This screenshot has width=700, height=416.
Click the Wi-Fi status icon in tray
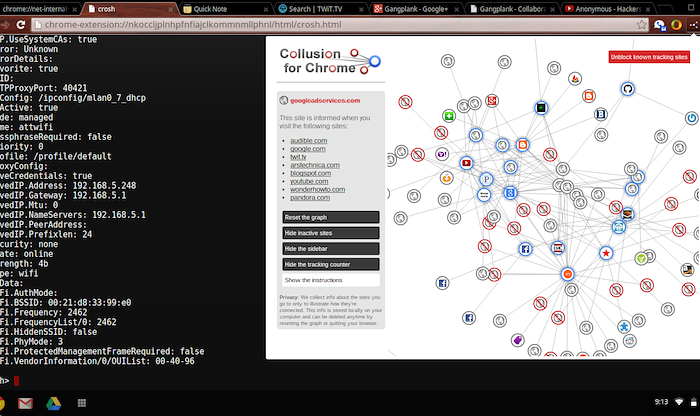679,402
